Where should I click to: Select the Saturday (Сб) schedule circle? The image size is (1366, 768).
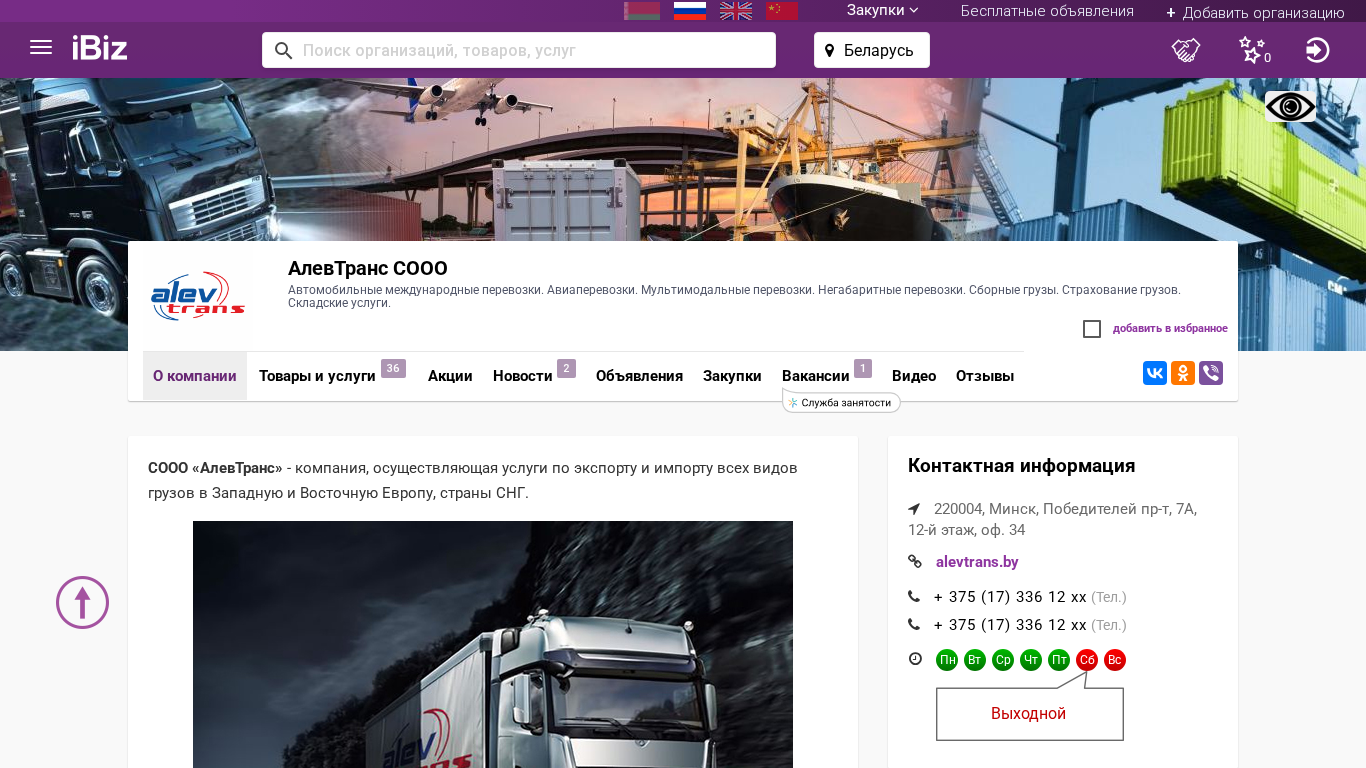click(x=1087, y=660)
